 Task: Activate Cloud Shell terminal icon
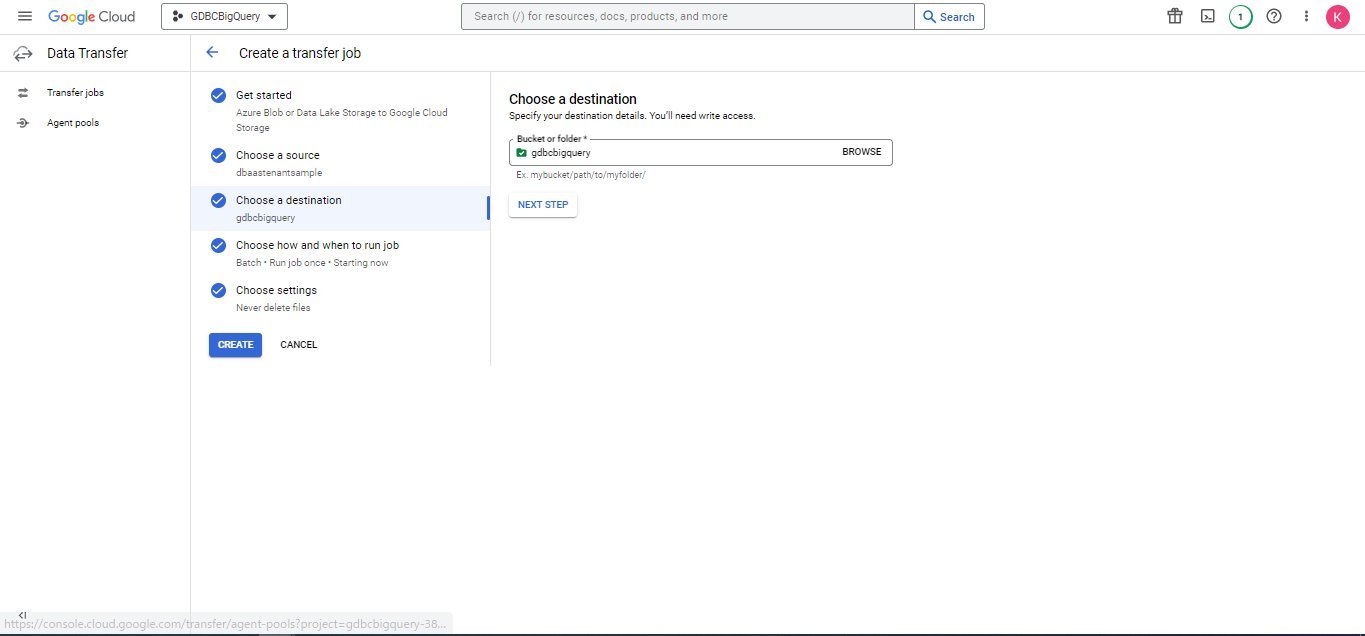click(1208, 16)
